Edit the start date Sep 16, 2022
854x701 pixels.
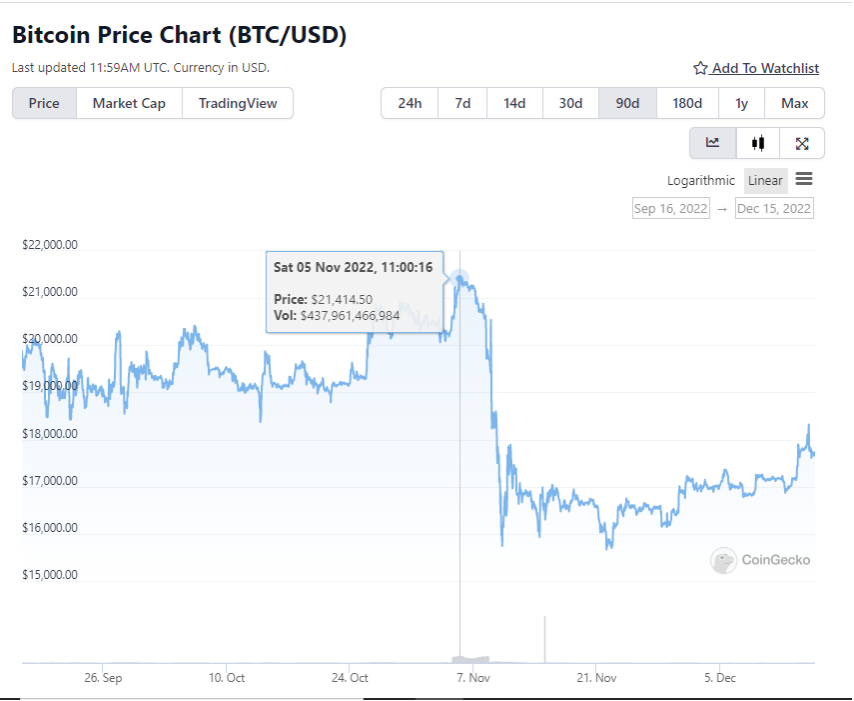[670, 208]
